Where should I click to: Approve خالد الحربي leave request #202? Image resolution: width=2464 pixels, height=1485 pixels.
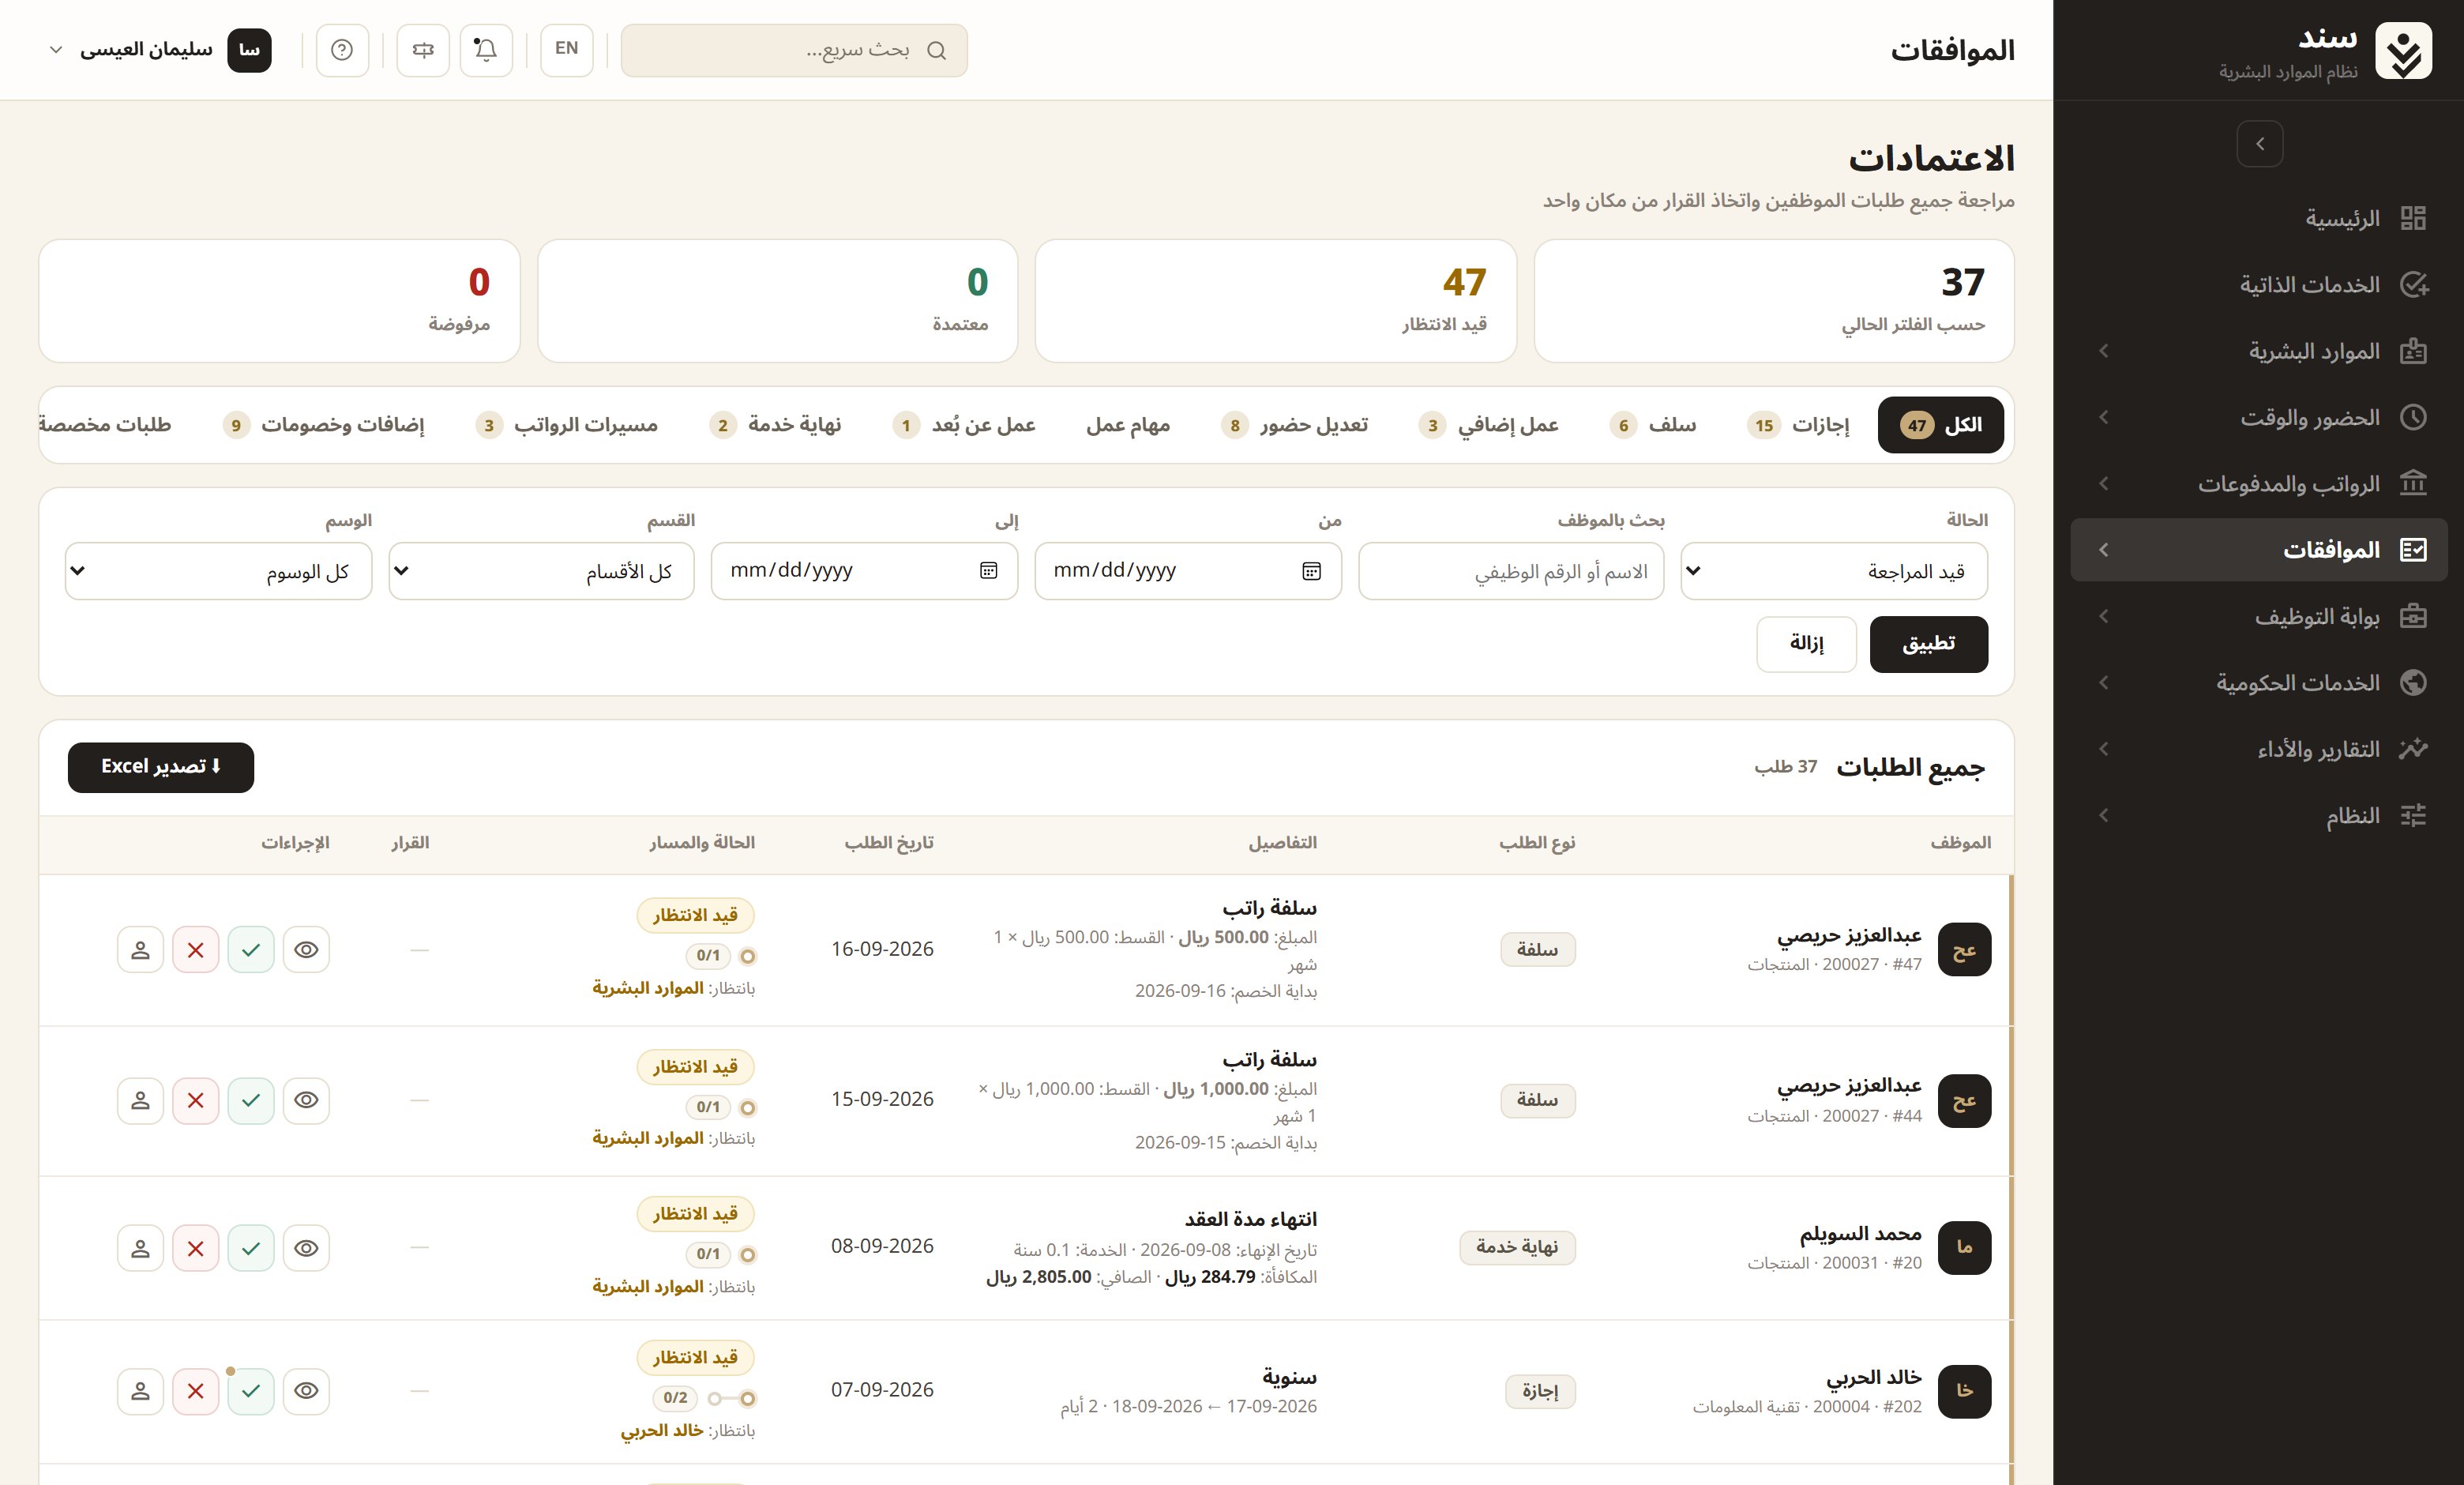click(251, 1391)
